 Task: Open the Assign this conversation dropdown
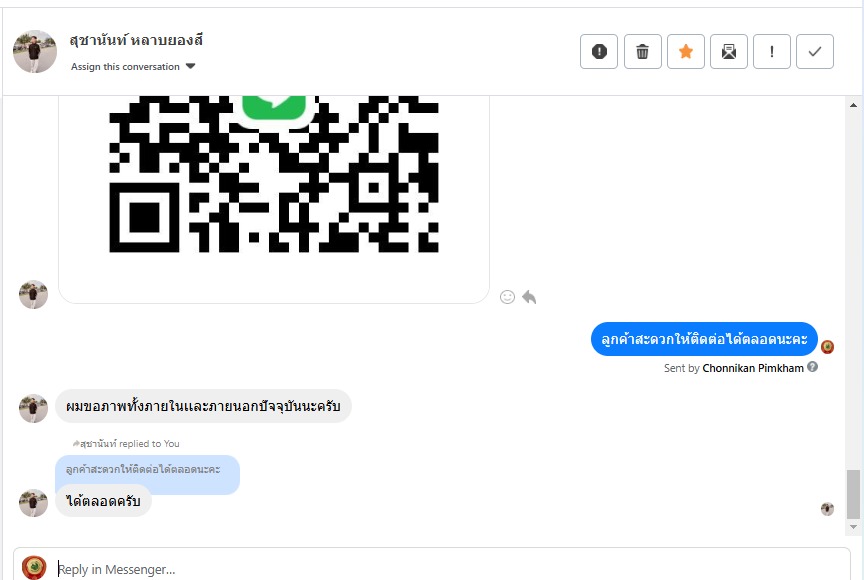click(133, 67)
